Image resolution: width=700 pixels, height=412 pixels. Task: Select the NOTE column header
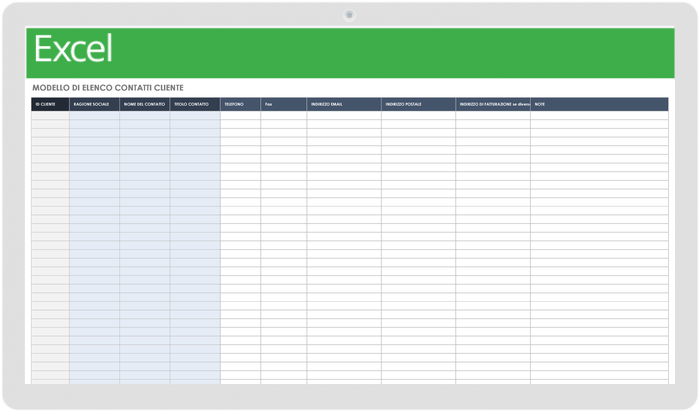(x=599, y=104)
